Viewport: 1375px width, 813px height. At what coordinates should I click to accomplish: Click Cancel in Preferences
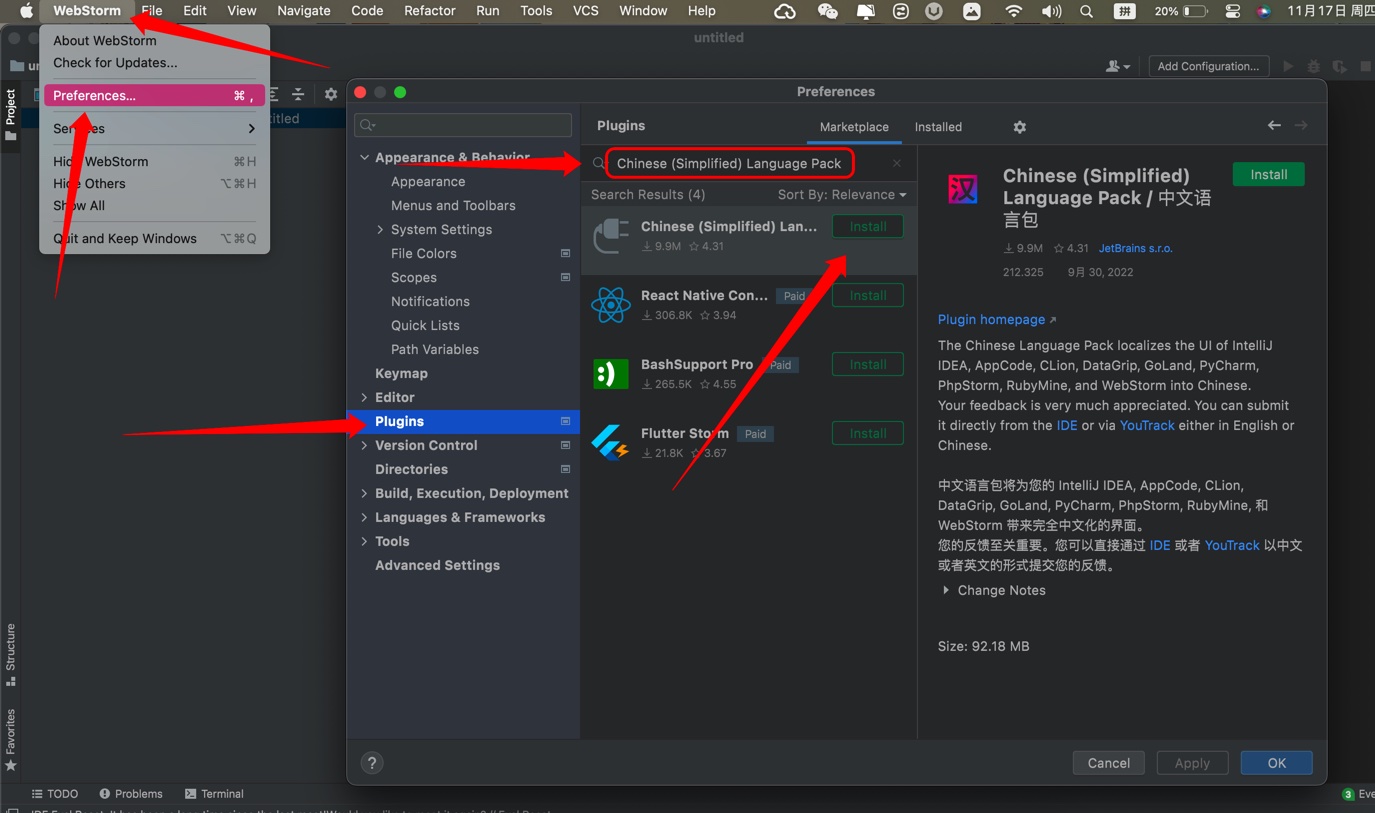click(1109, 763)
